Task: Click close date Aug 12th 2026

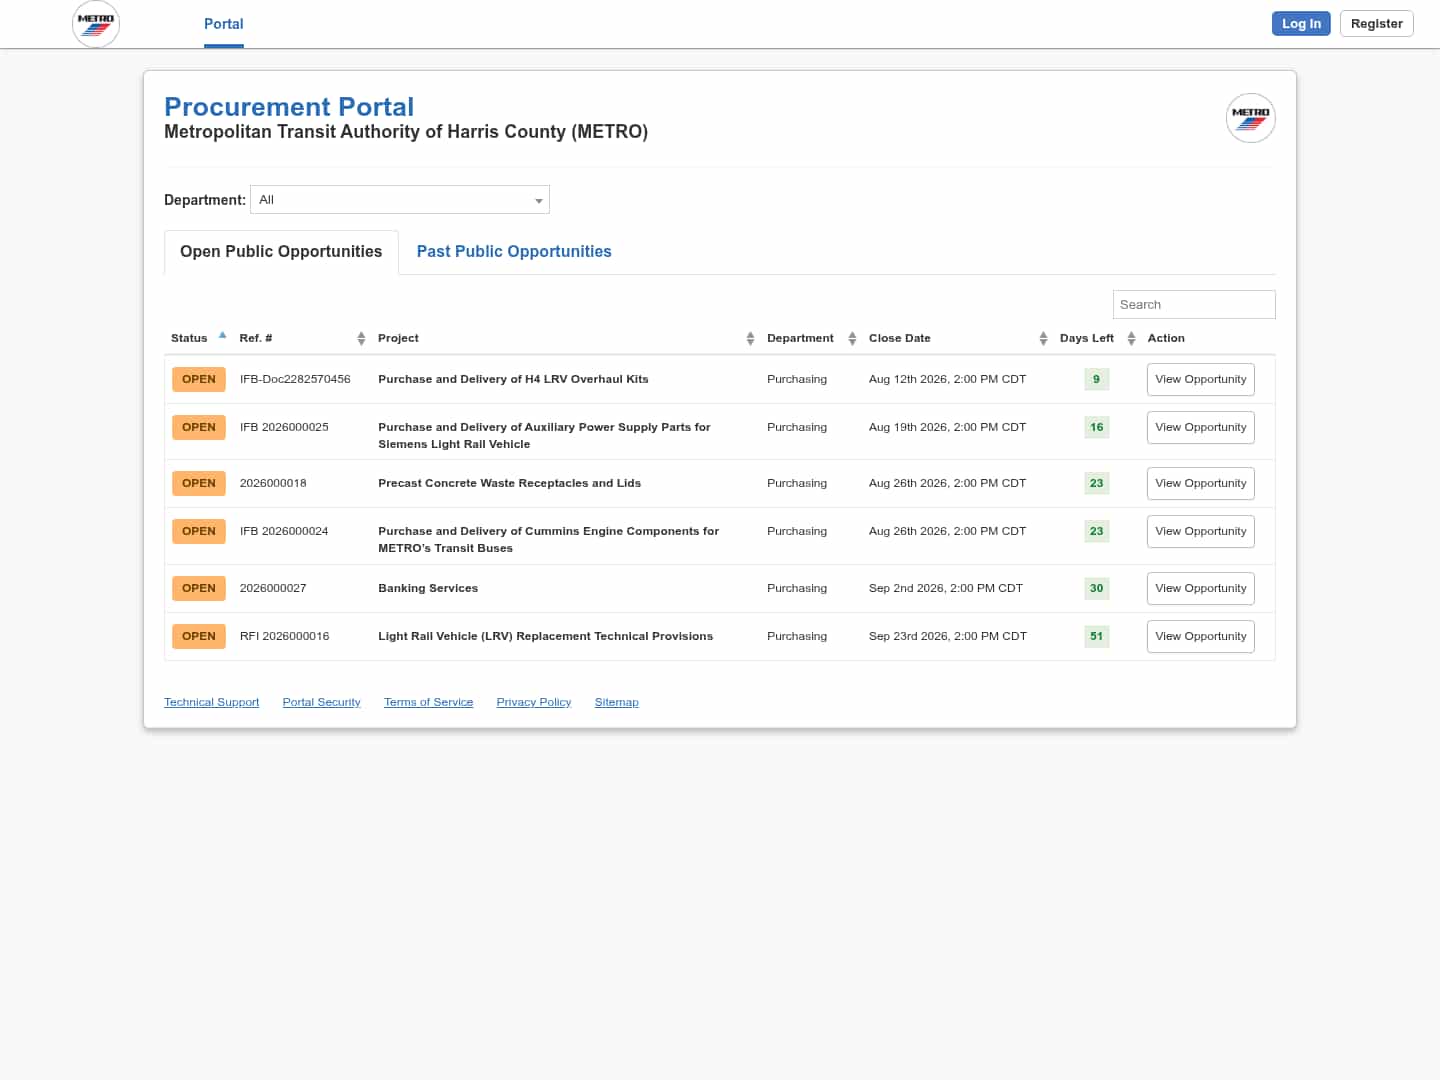Action: [x=948, y=380]
